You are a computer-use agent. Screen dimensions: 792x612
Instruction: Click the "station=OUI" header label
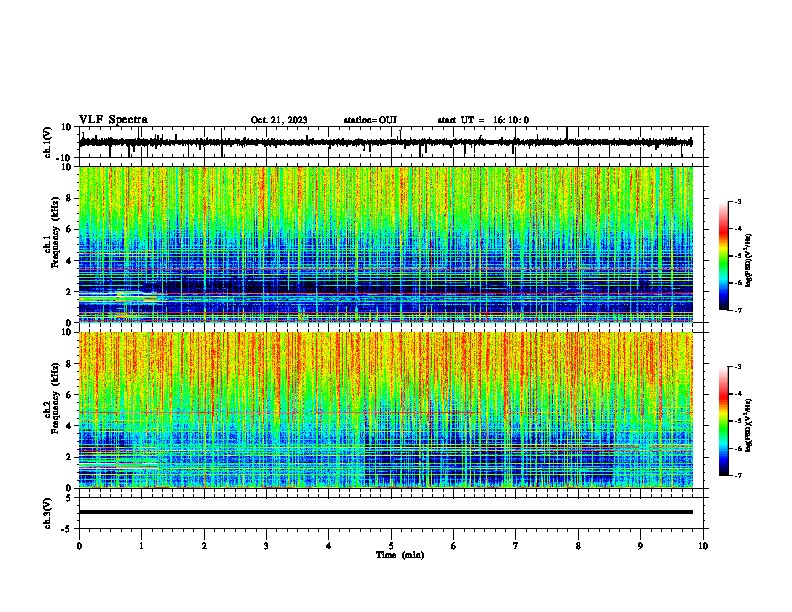click(x=370, y=120)
